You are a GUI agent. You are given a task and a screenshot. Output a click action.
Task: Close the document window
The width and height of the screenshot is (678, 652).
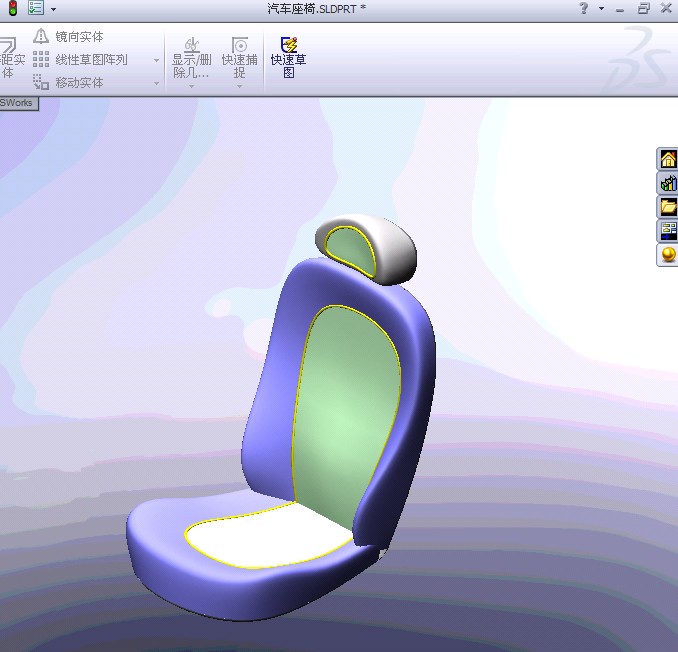(x=666, y=8)
